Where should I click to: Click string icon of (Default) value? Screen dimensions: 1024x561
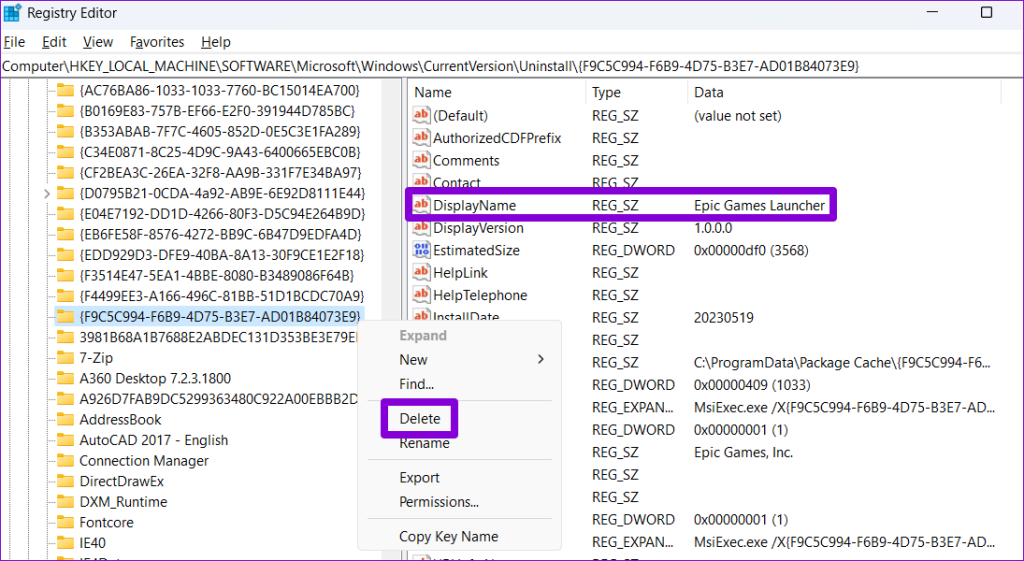[x=421, y=116]
